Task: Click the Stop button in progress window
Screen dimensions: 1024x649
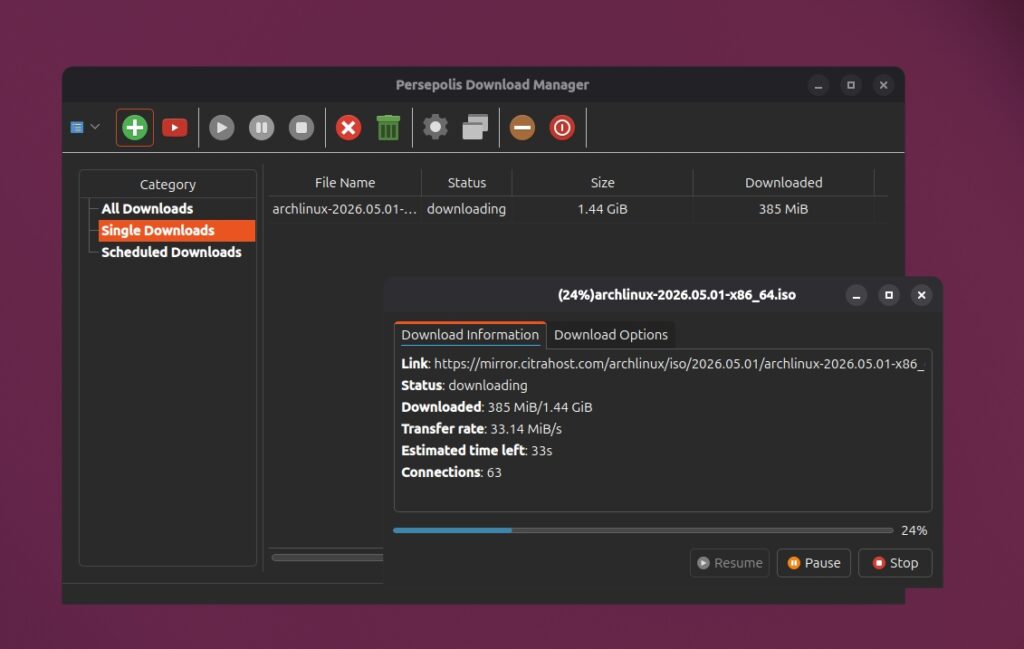Action: [895, 563]
